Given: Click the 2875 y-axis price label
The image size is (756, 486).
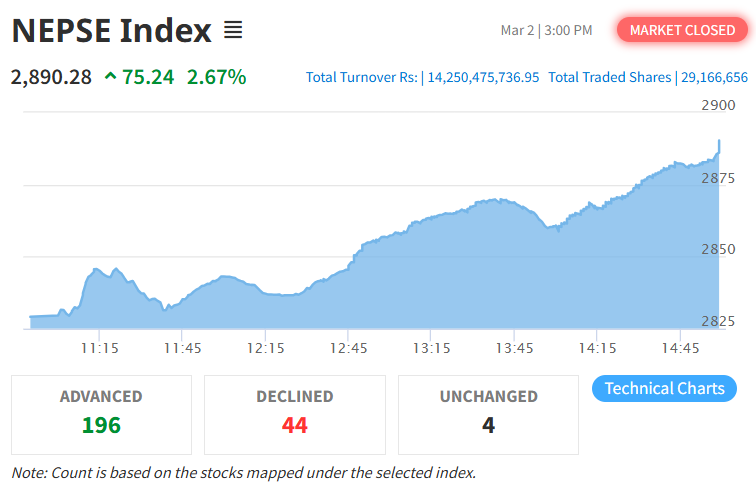Looking at the screenshot, I should [719, 178].
